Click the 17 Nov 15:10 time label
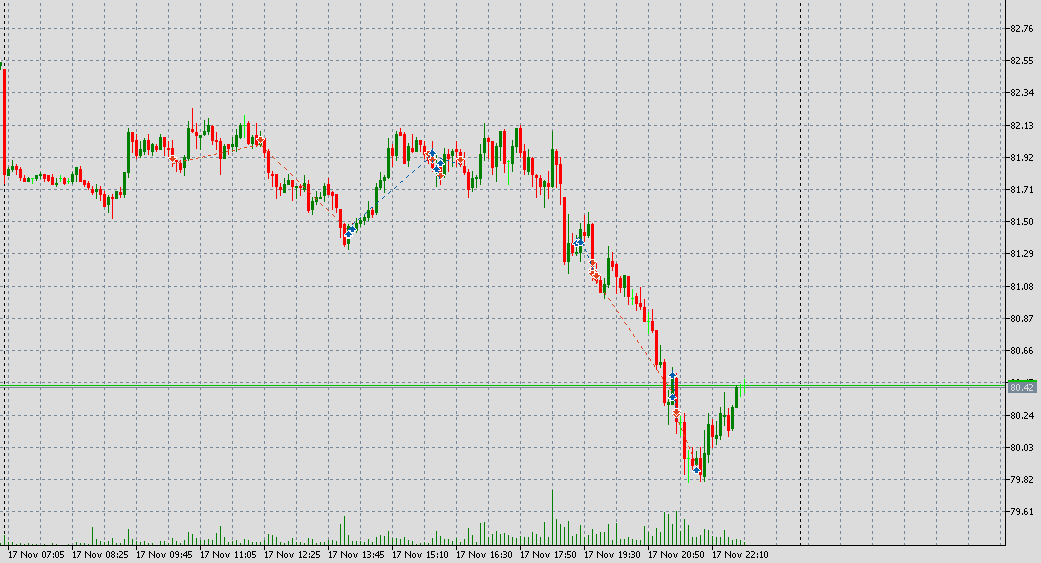1041x563 pixels. coord(420,554)
